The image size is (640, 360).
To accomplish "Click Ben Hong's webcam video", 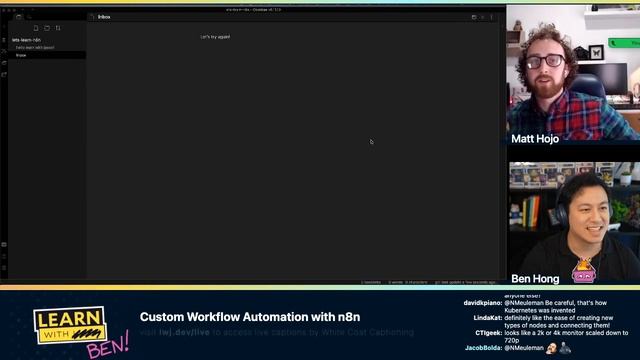I will click(x=574, y=223).
